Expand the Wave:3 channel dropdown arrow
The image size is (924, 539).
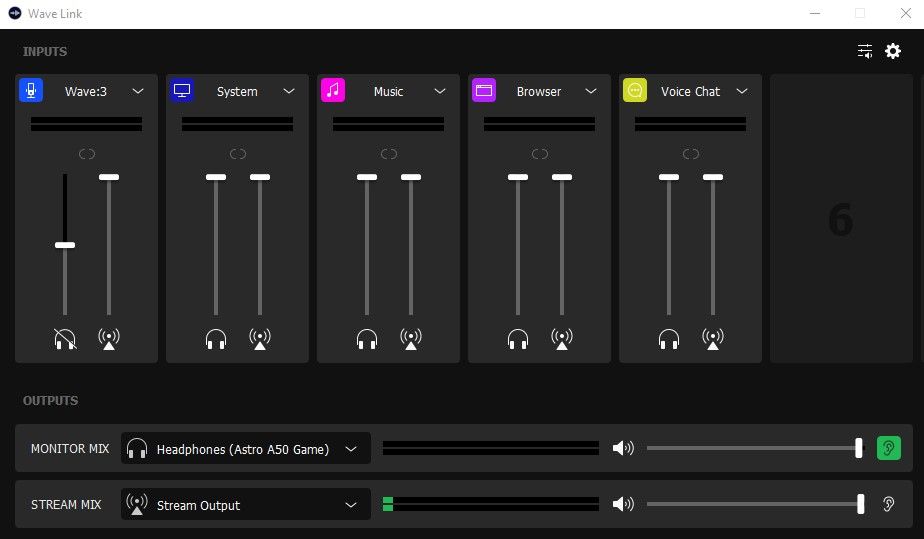(x=138, y=91)
